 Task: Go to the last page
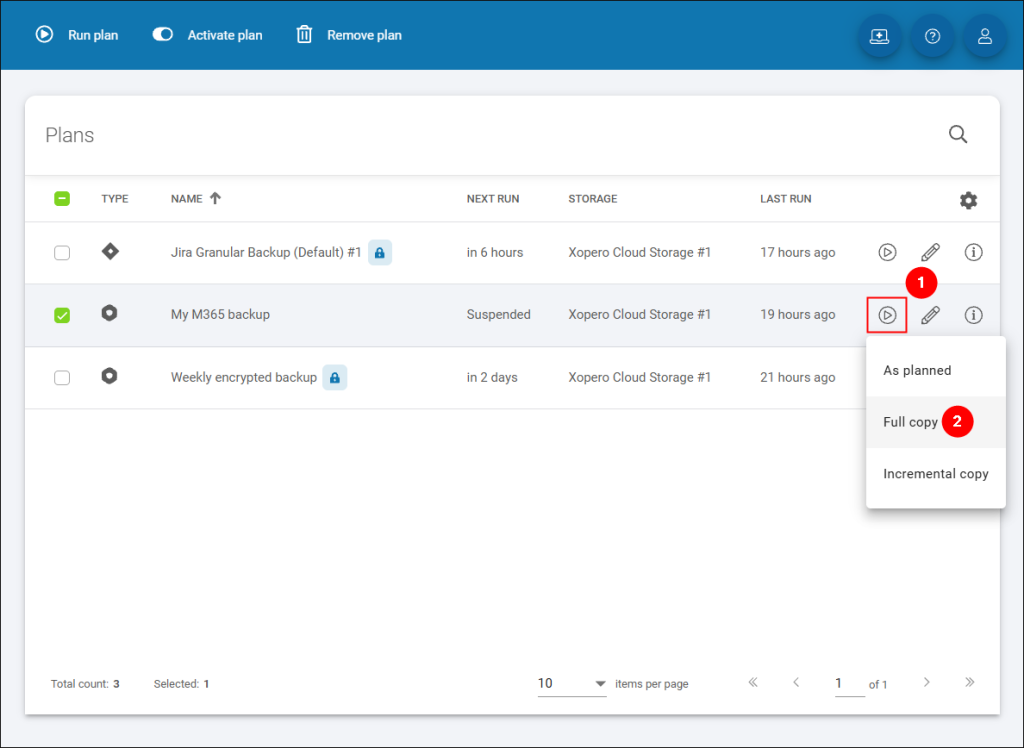point(969,682)
